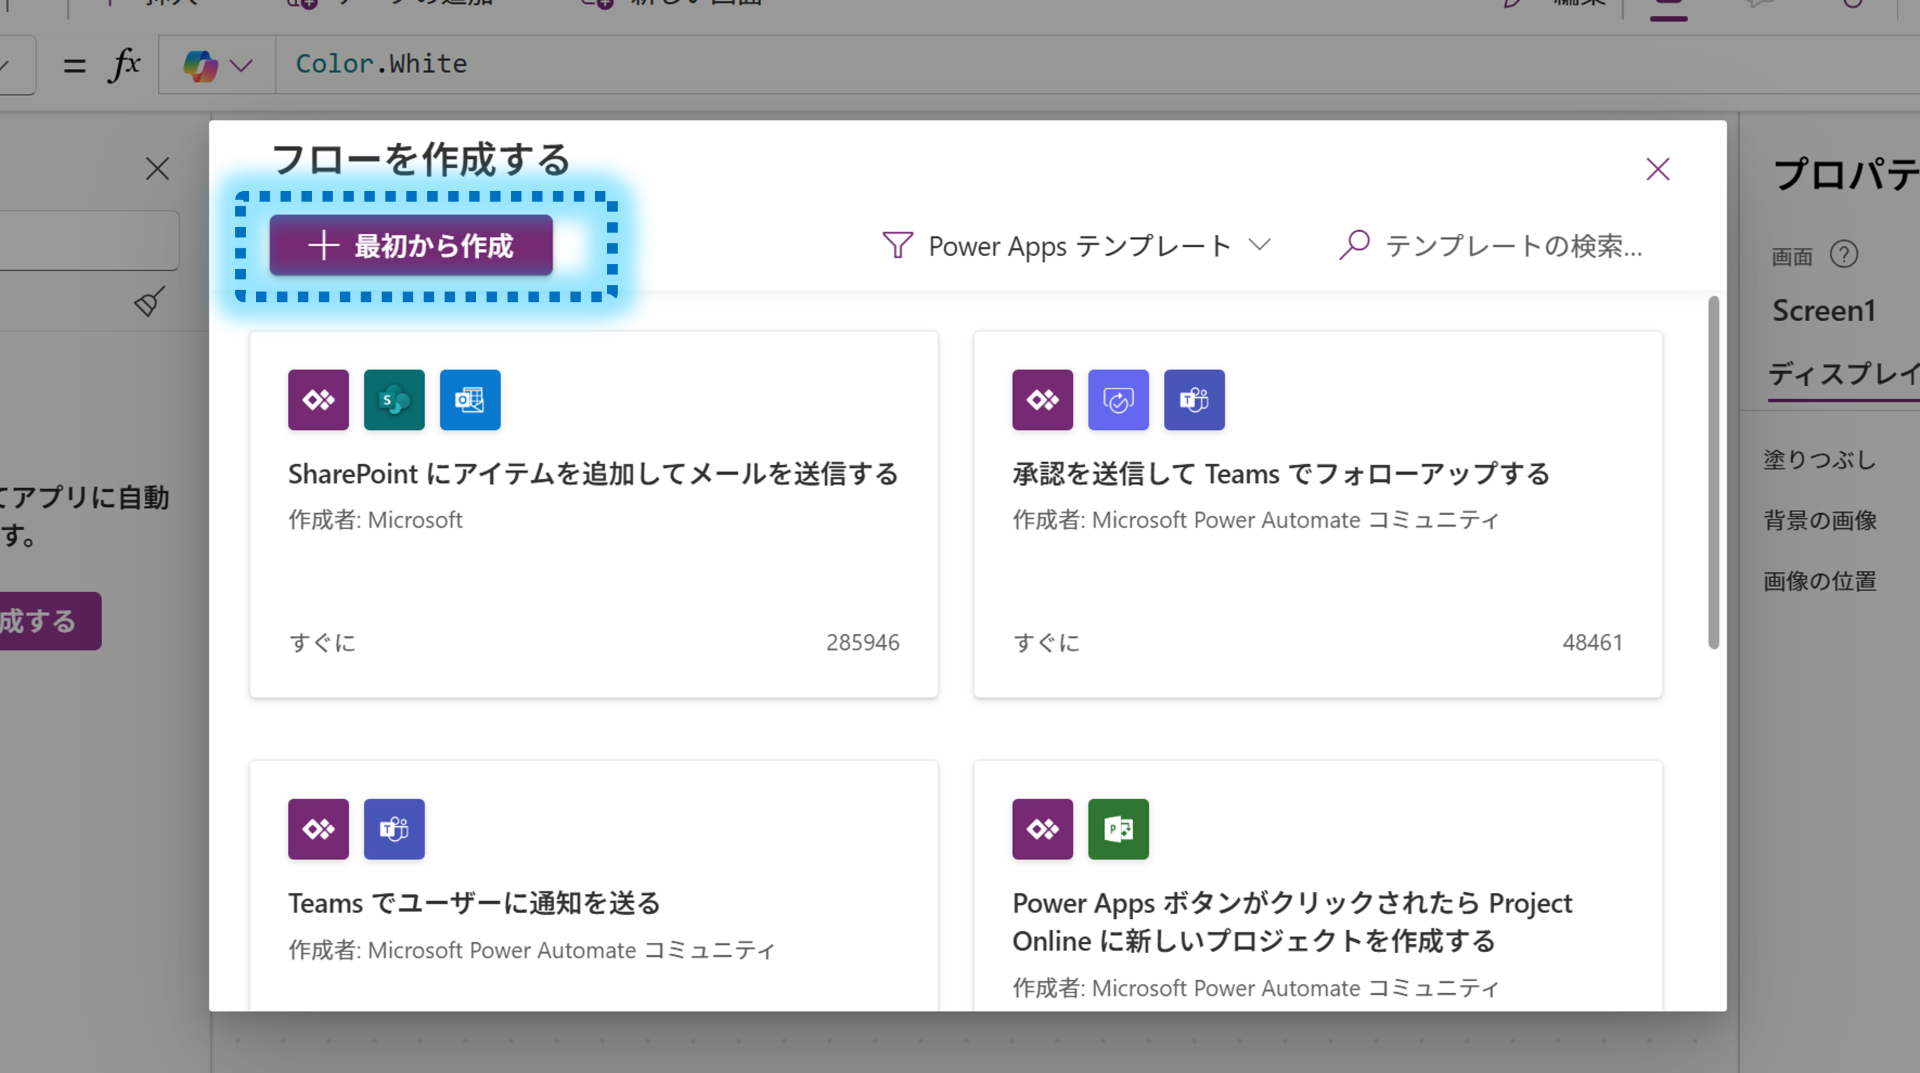Click the Copilot icon in formula bar
This screenshot has height=1073, width=1920.
click(x=200, y=65)
